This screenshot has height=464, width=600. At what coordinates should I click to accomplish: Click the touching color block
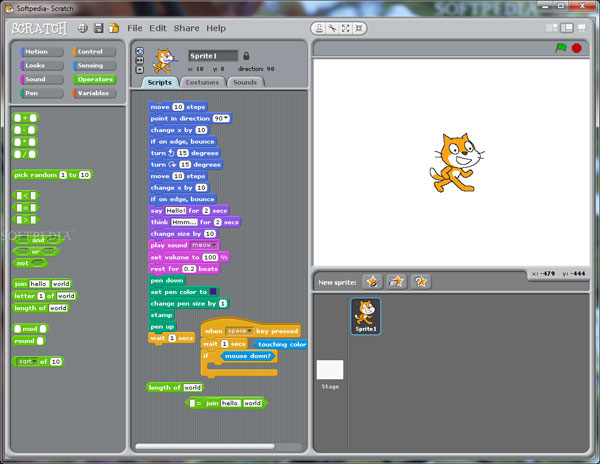(281, 344)
